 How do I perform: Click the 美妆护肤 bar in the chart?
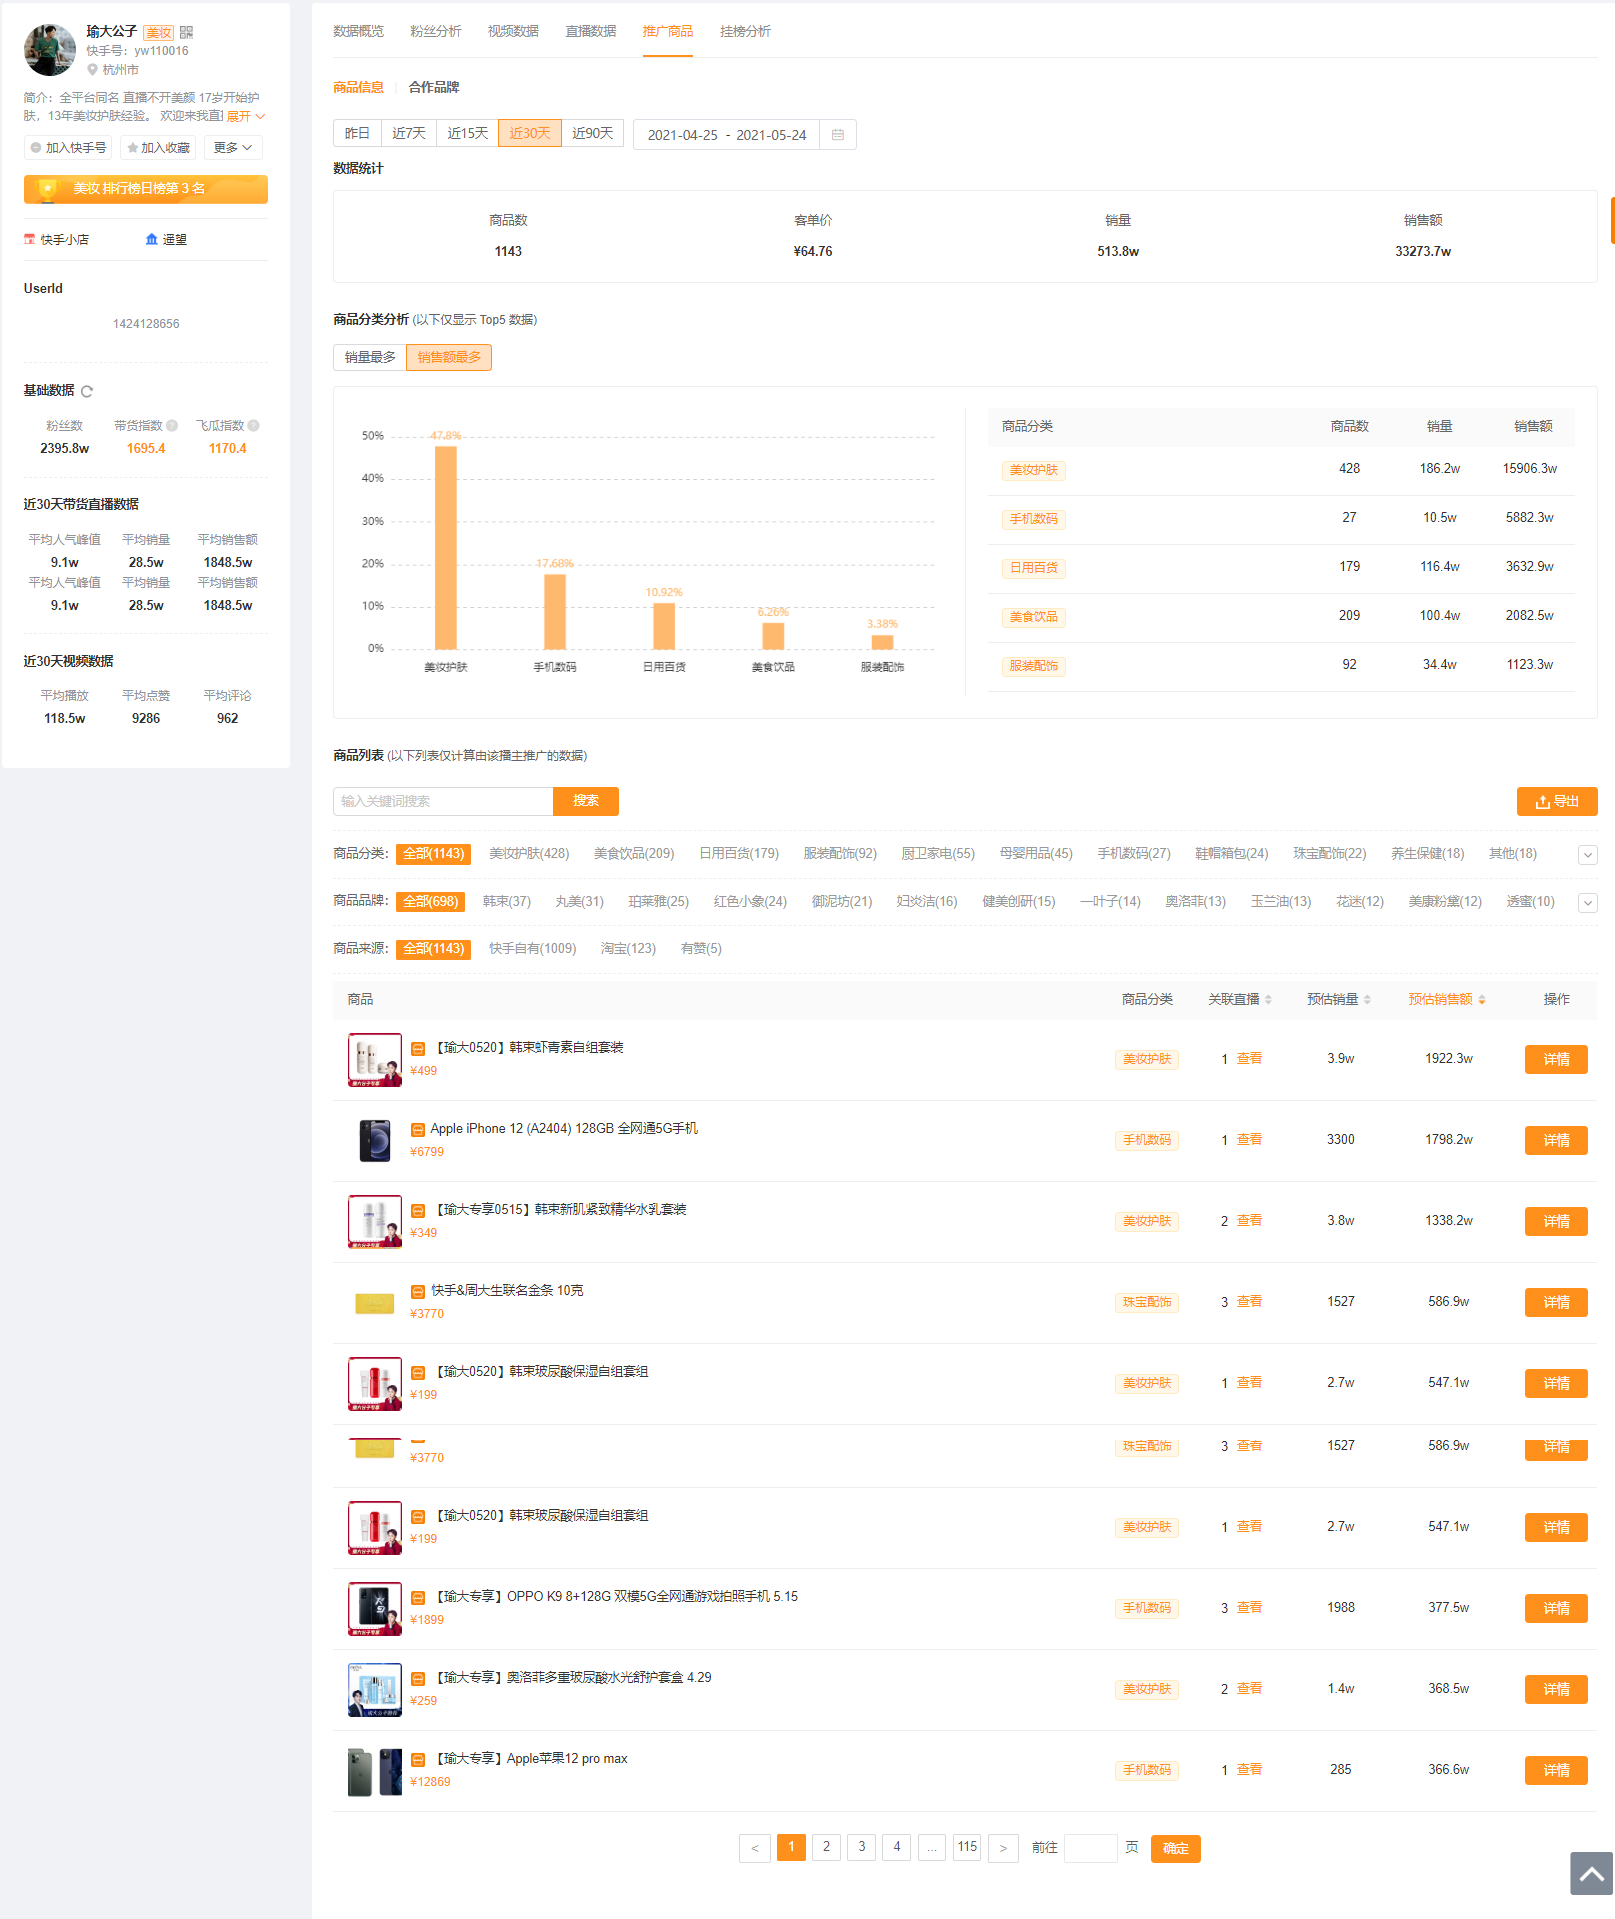coord(446,548)
